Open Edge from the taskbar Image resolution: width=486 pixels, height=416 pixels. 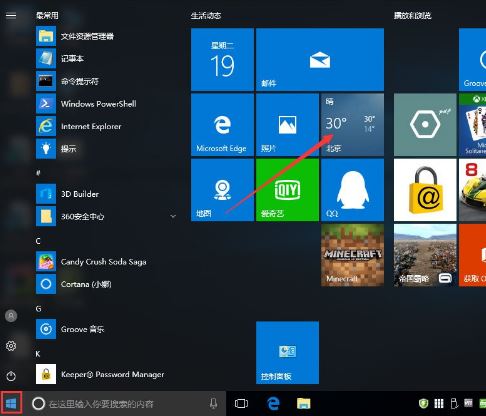pos(273,404)
